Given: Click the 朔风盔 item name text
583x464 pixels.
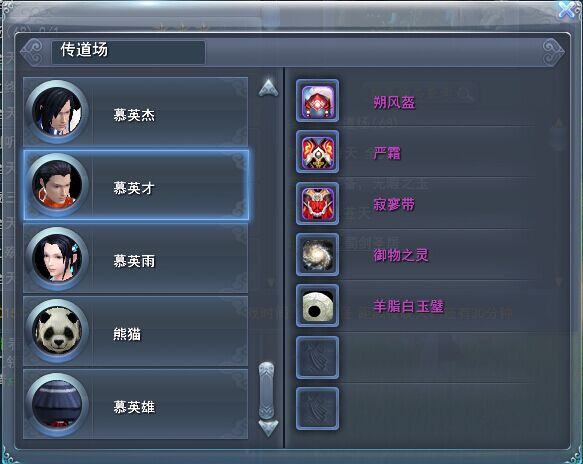Looking at the screenshot, I should [x=394, y=102].
